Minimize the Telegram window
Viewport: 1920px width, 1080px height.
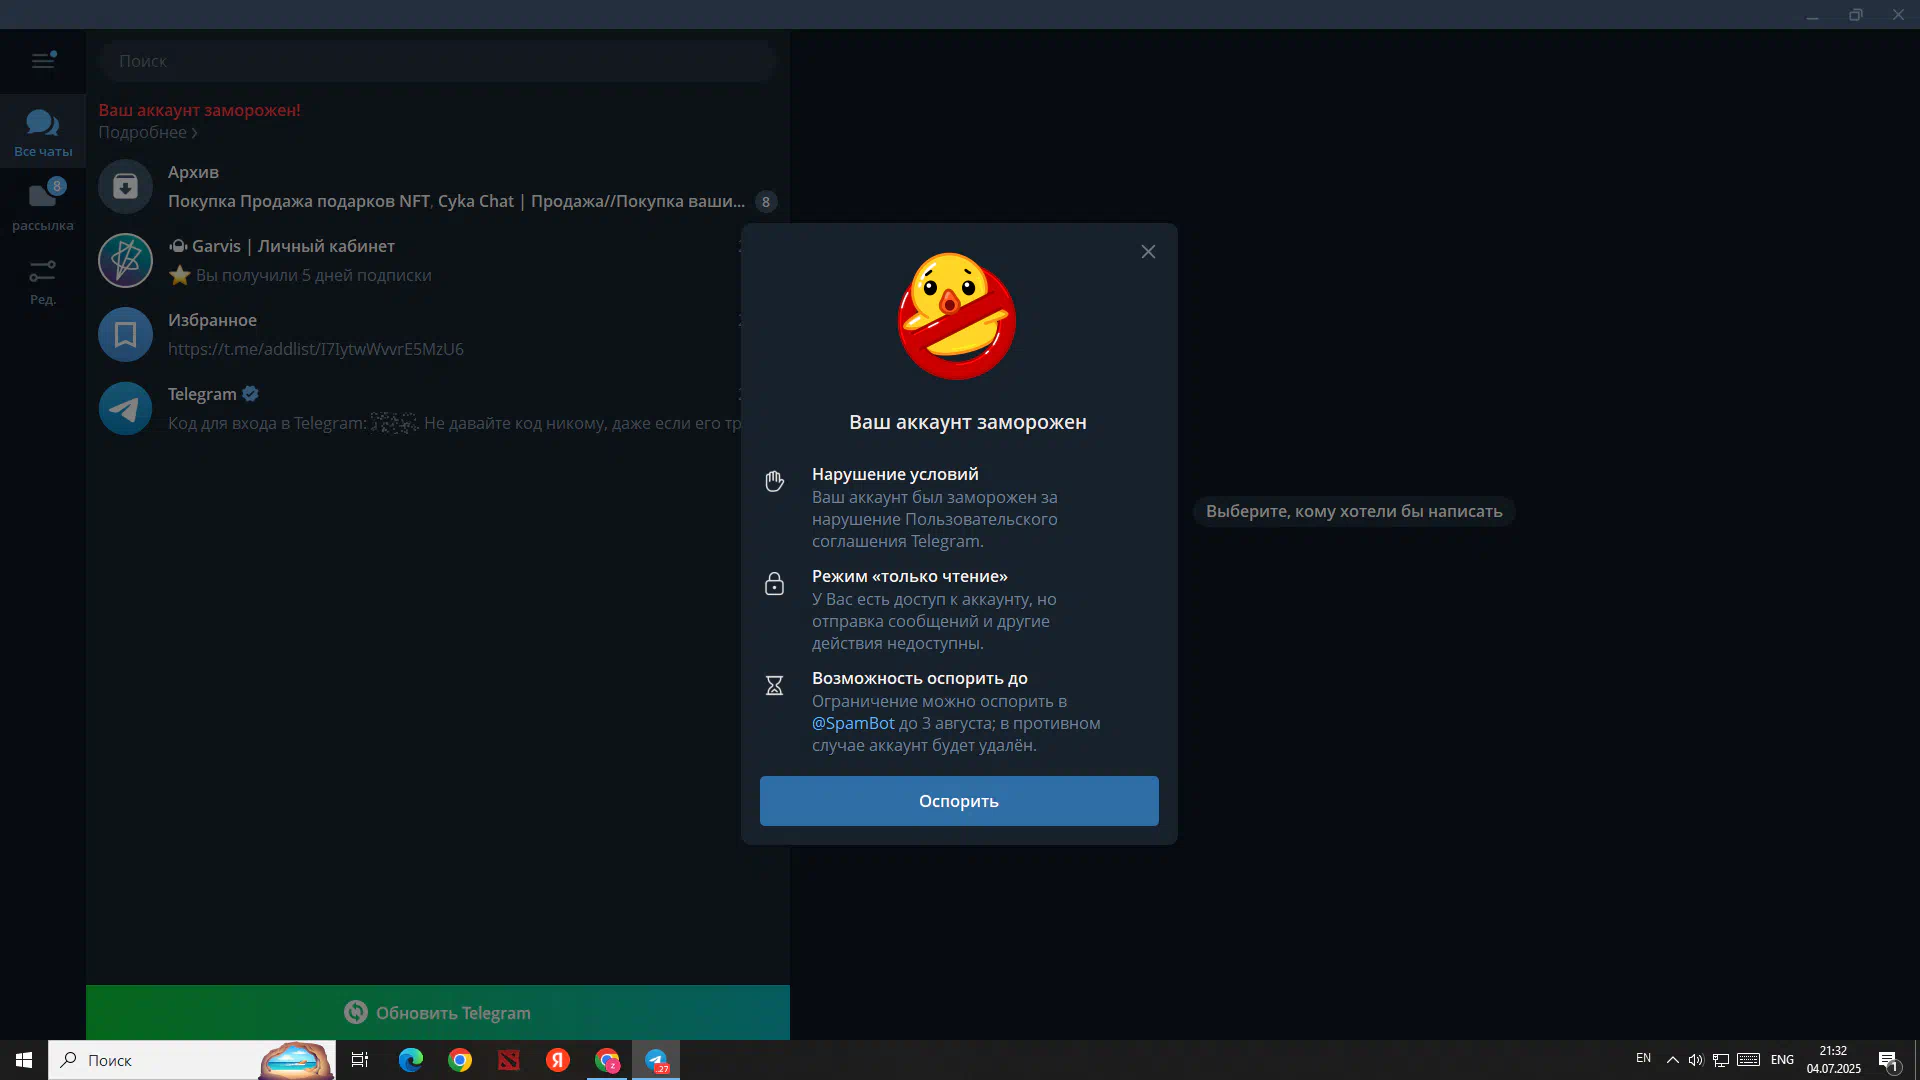point(1812,15)
